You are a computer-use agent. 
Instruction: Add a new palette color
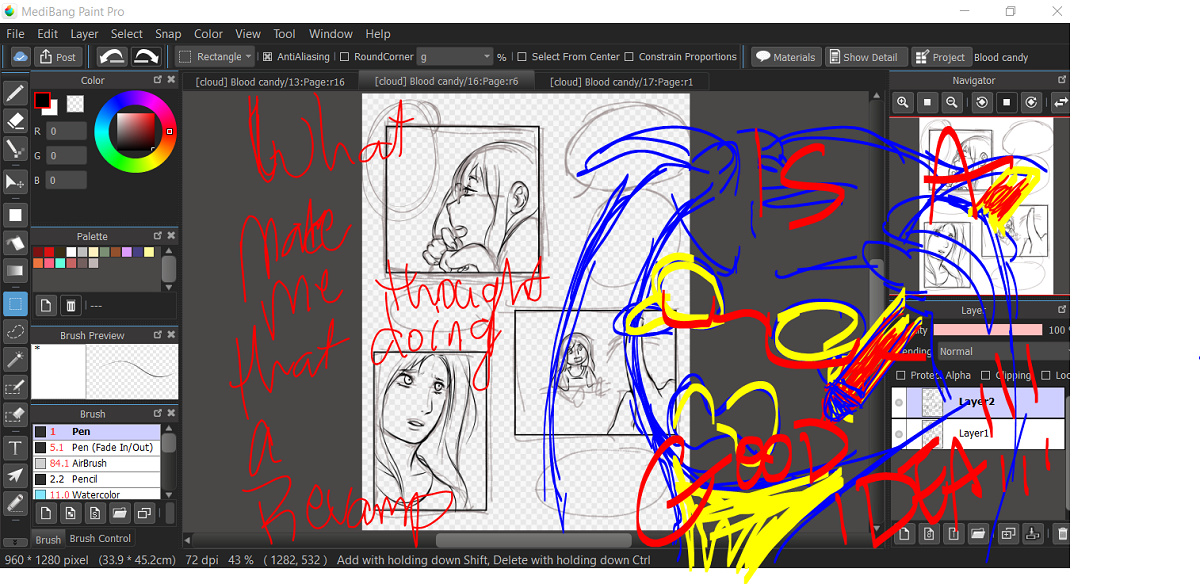tap(45, 305)
